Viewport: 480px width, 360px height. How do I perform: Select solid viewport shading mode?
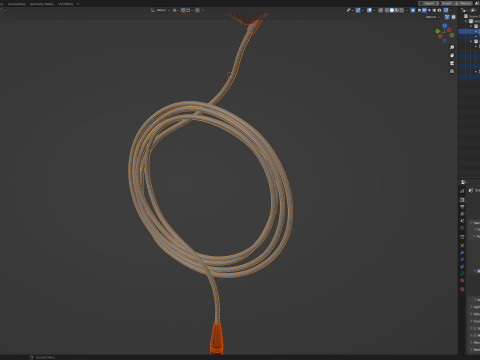[x=392, y=10]
